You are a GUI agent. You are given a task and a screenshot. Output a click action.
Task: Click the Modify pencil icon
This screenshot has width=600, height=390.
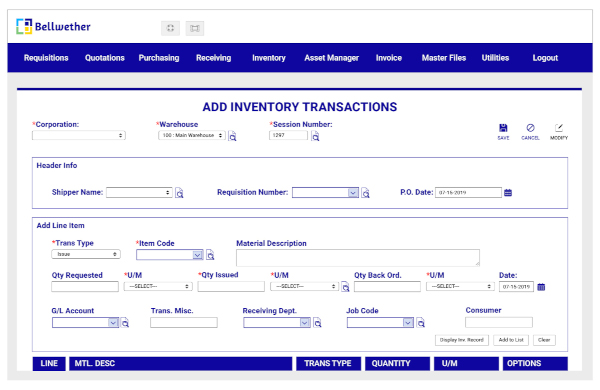tap(559, 128)
